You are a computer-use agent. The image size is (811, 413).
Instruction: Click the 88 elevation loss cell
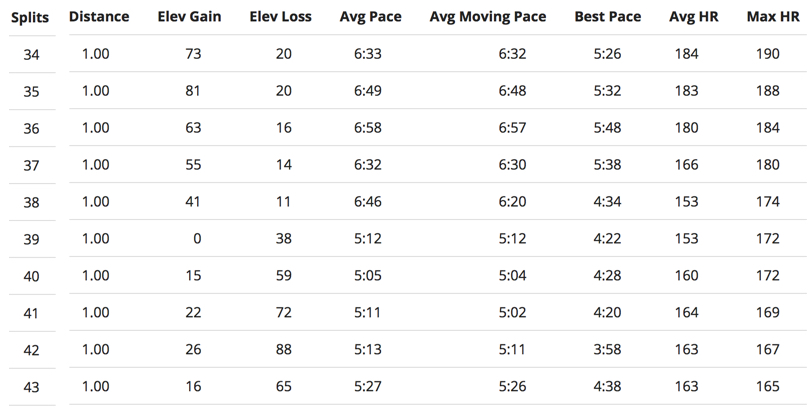tap(284, 349)
